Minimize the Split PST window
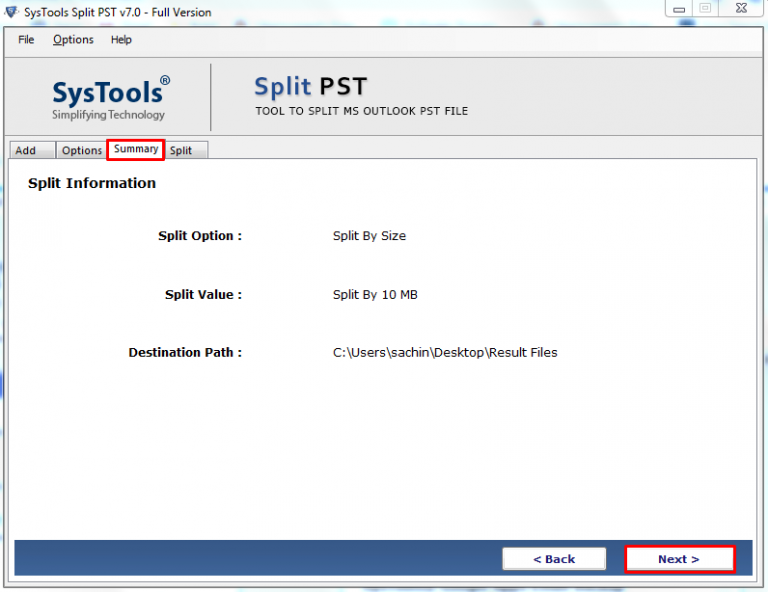 pos(679,9)
